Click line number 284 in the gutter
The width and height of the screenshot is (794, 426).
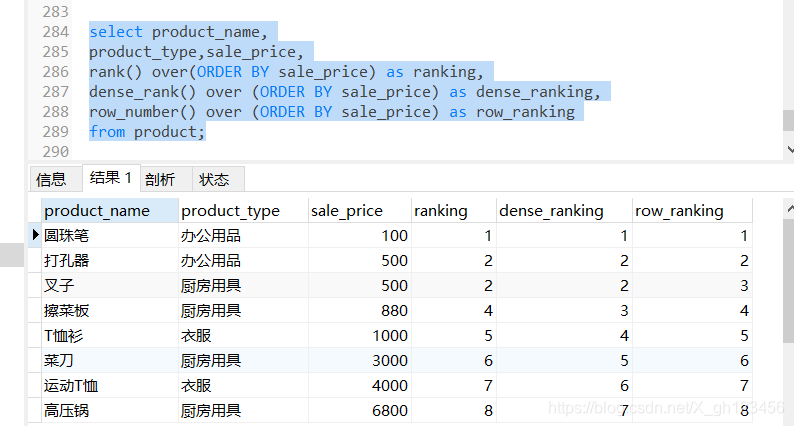tap(55, 32)
